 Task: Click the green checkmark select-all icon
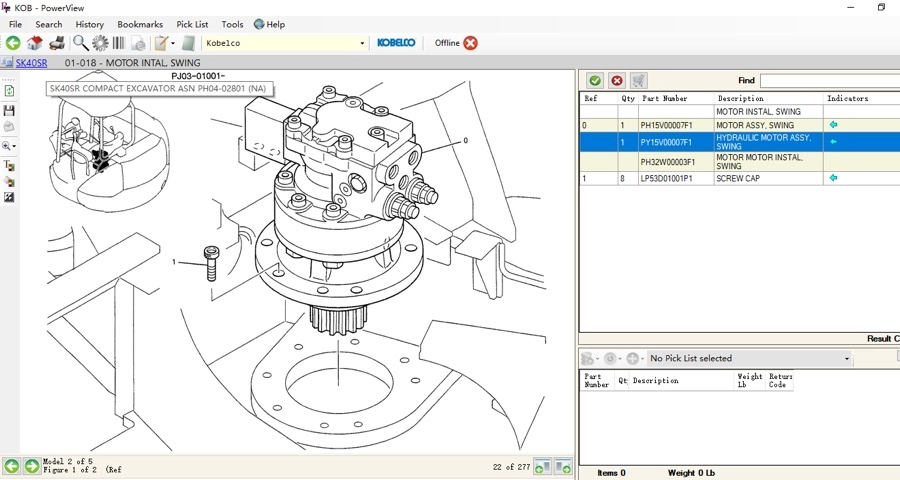pyautogui.click(x=595, y=80)
